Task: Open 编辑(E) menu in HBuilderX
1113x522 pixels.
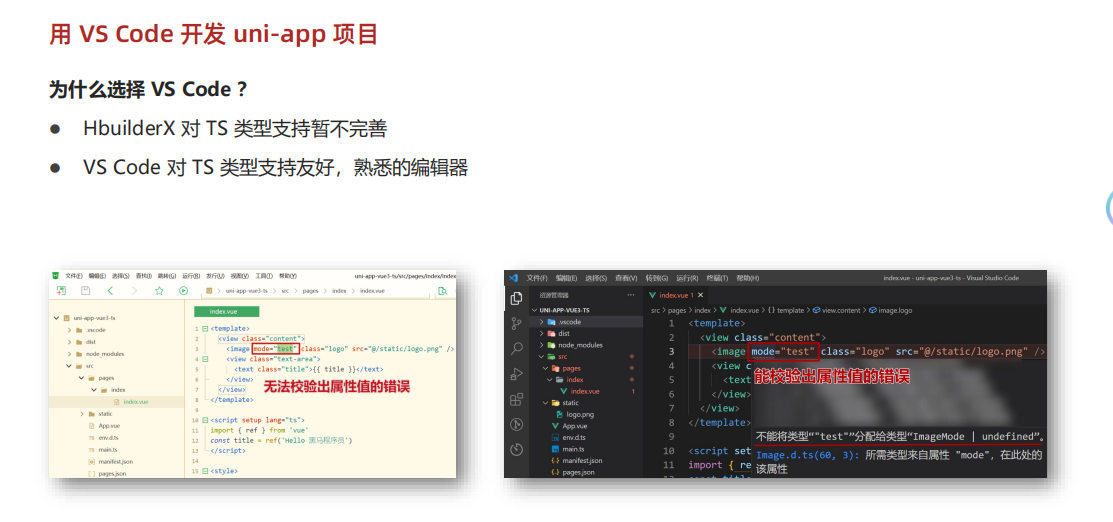Action: point(97,276)
